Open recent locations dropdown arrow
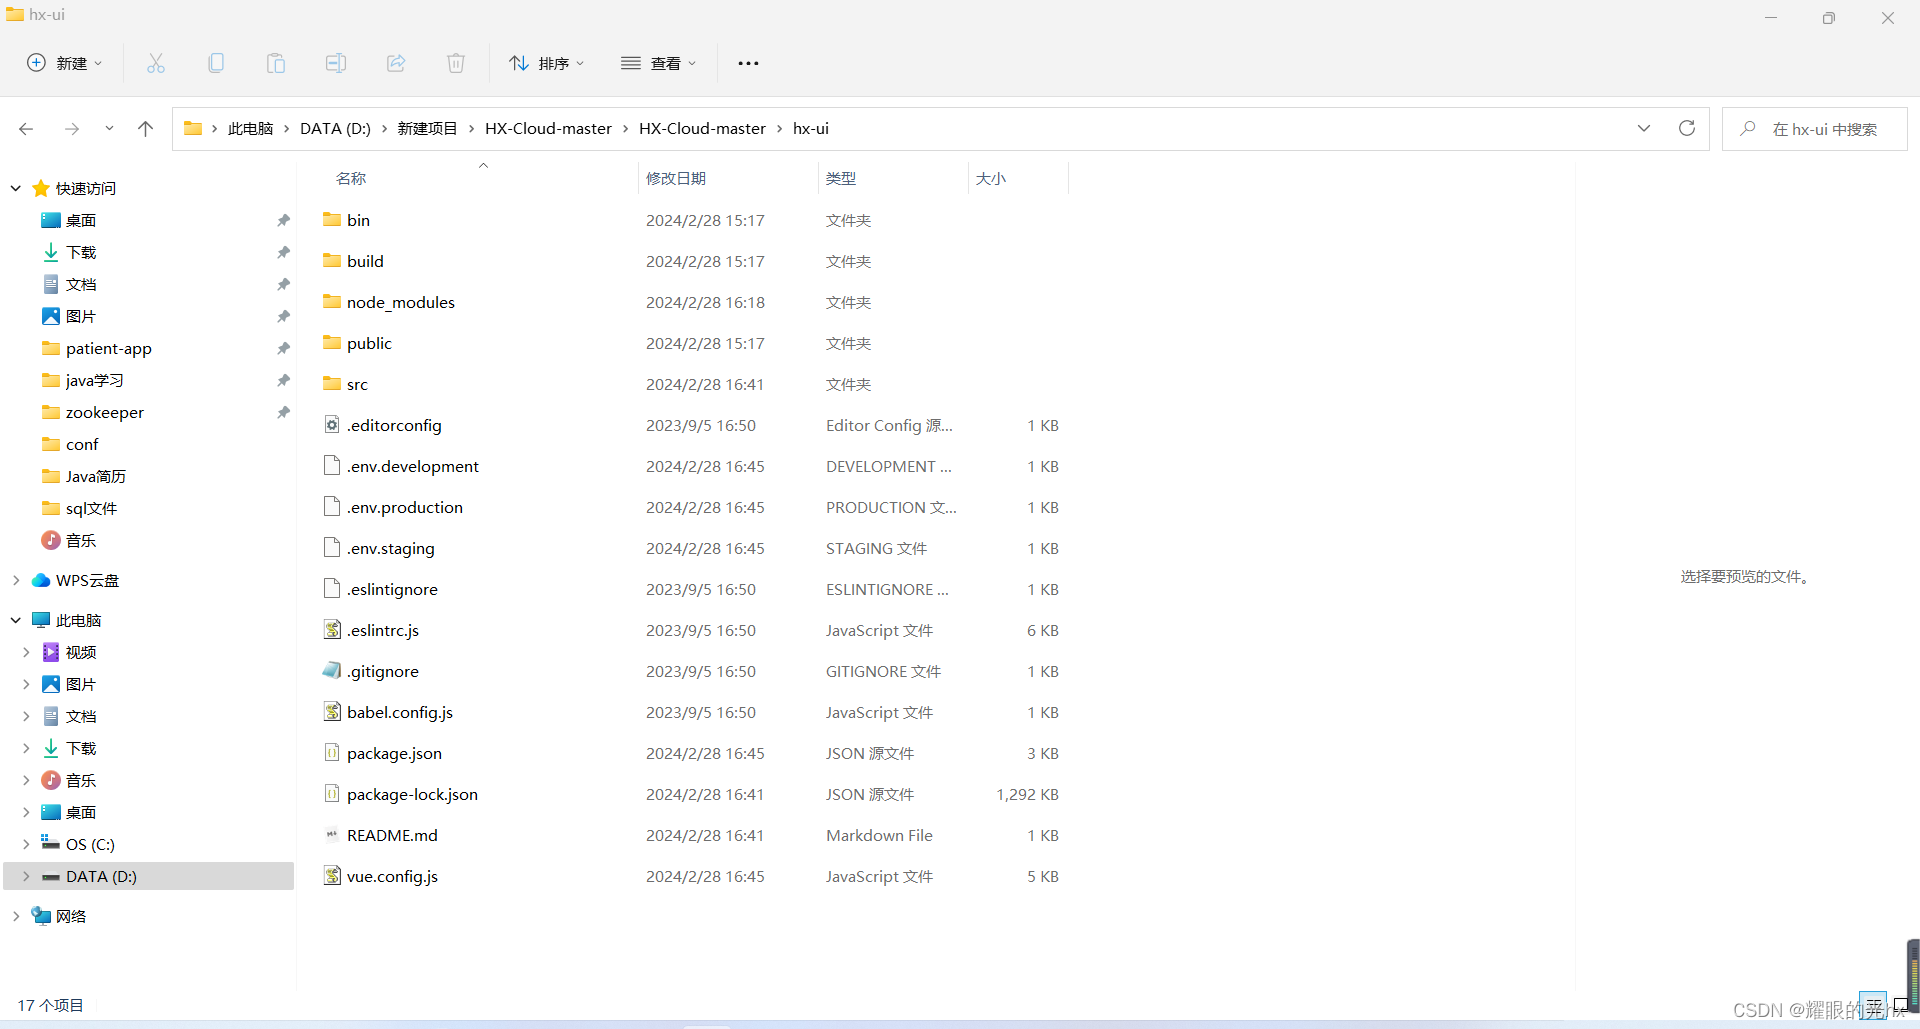The height and width of the screenshot is (1029, 1920). (x=109, y=129)
